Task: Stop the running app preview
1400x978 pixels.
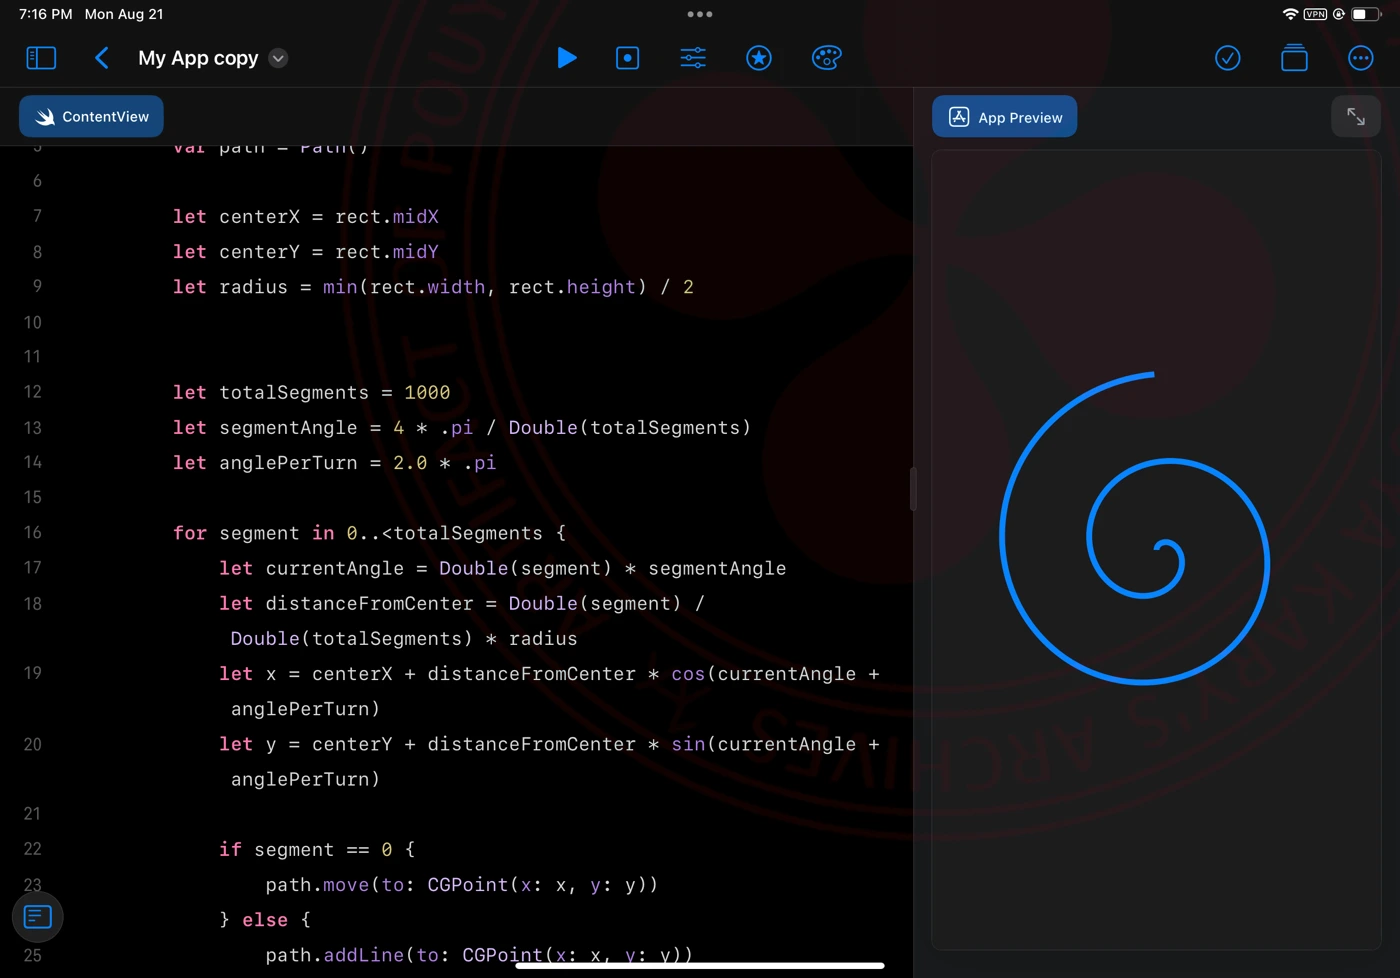Action: click(627, 57)
